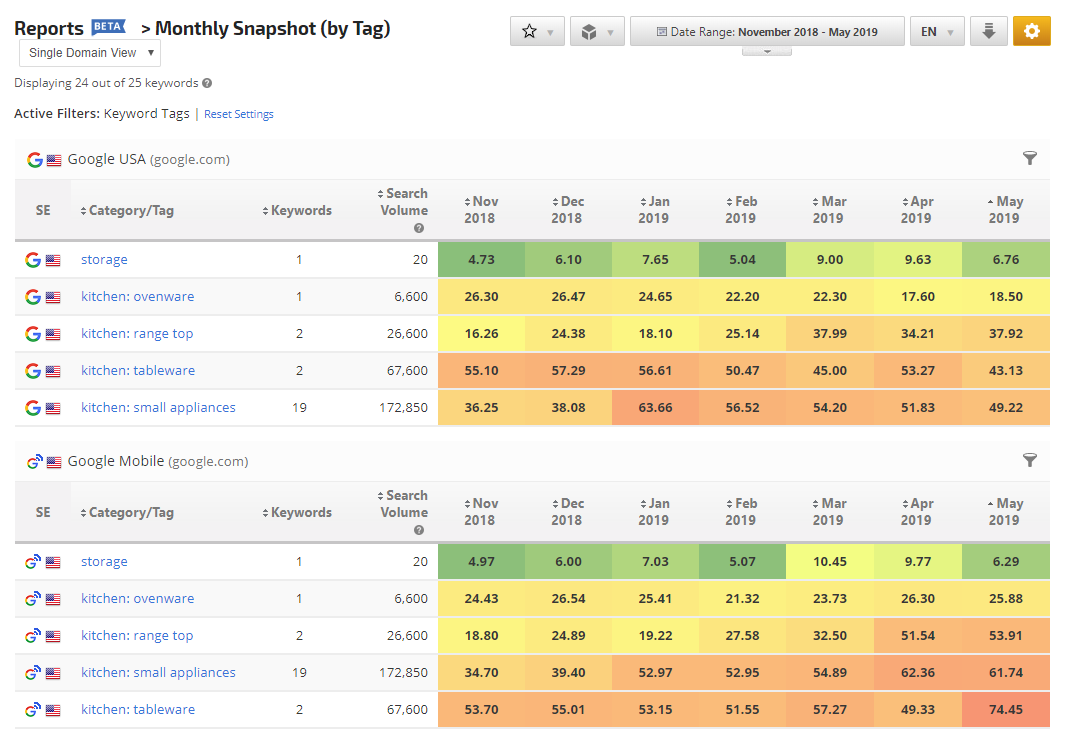Open the EN language dropdown

pos(937,32)
